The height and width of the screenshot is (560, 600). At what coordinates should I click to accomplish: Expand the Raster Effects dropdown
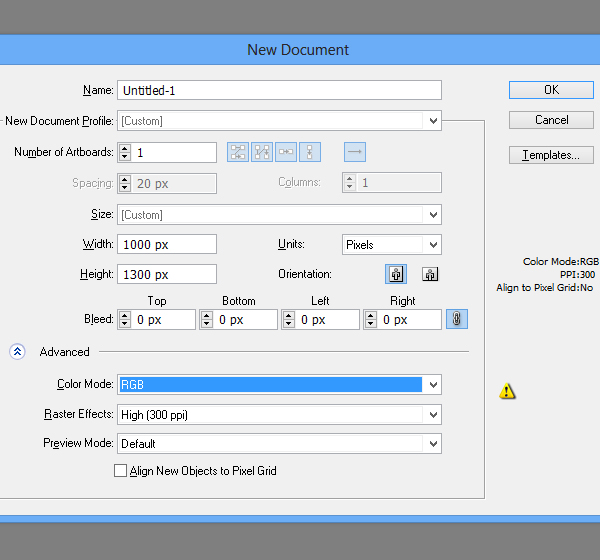pyautogui.click(x=280, y=414)
